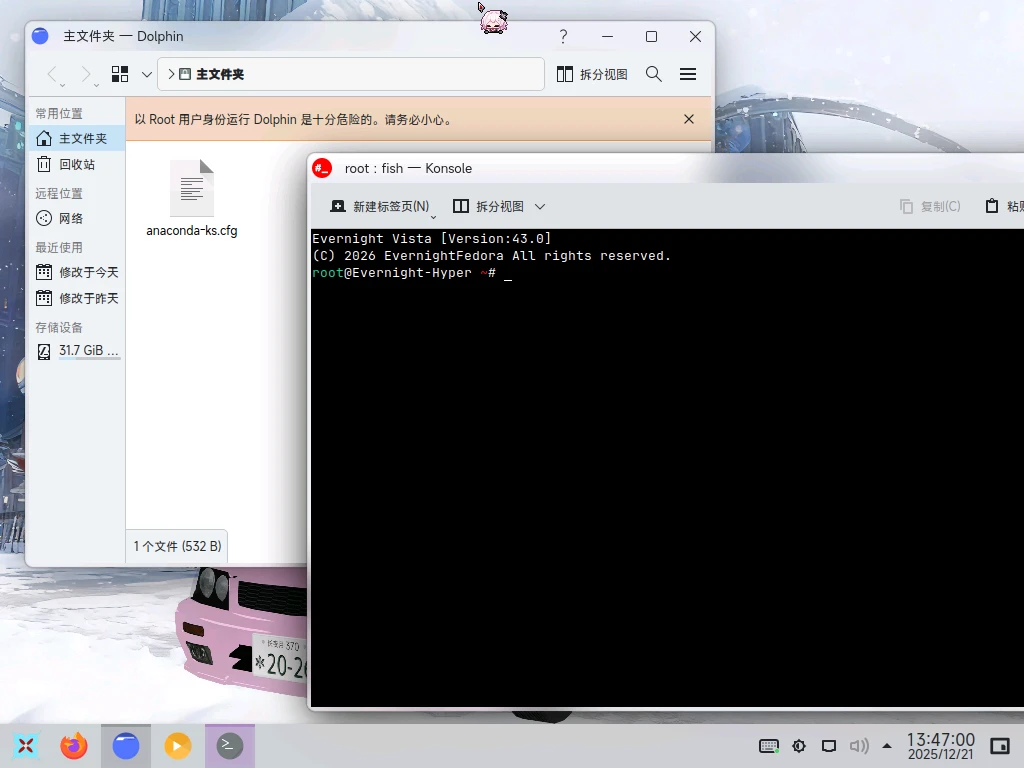Open the application launcher on taskbar
This screenshot has height=768, width=1024.
coord(25,746)
